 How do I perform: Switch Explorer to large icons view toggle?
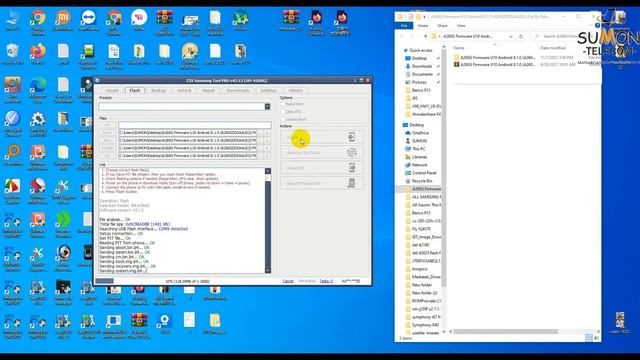[596, 338]
